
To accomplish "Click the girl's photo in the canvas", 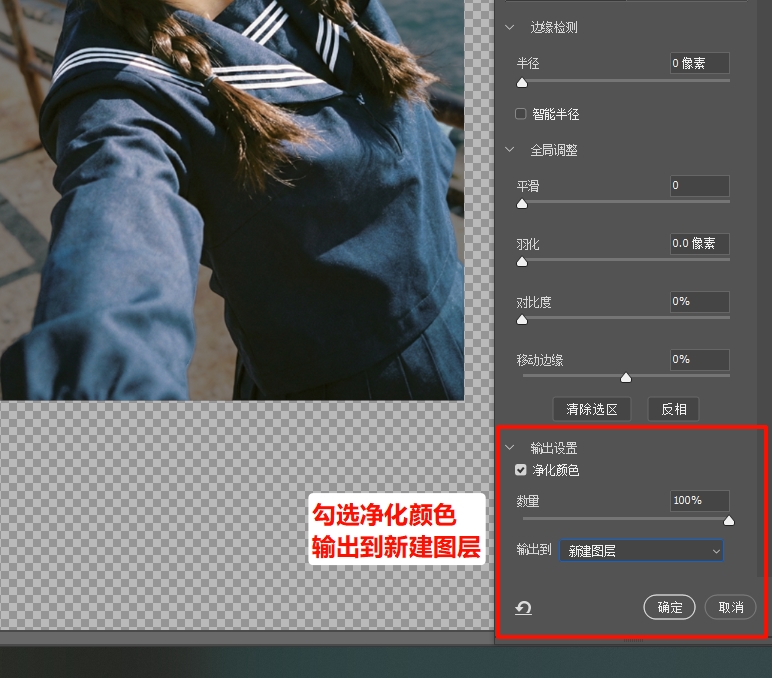I will point(232,199).
